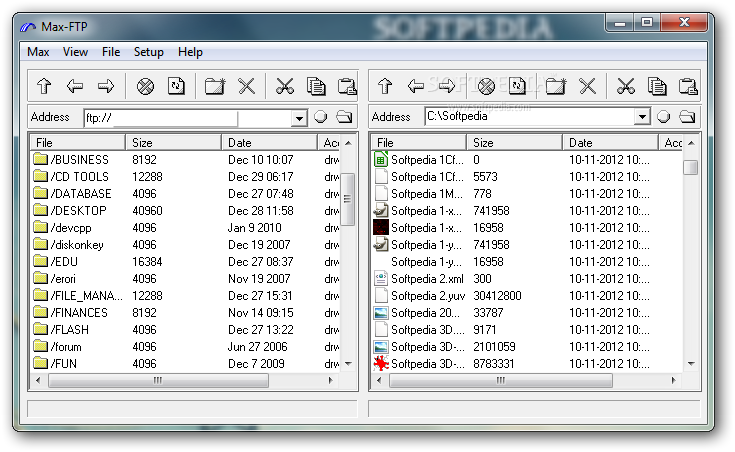This screenshot has width=735, height=452.
Task: Click the Stop icon in FTP pane toolbar
Action: click(145, 86)
